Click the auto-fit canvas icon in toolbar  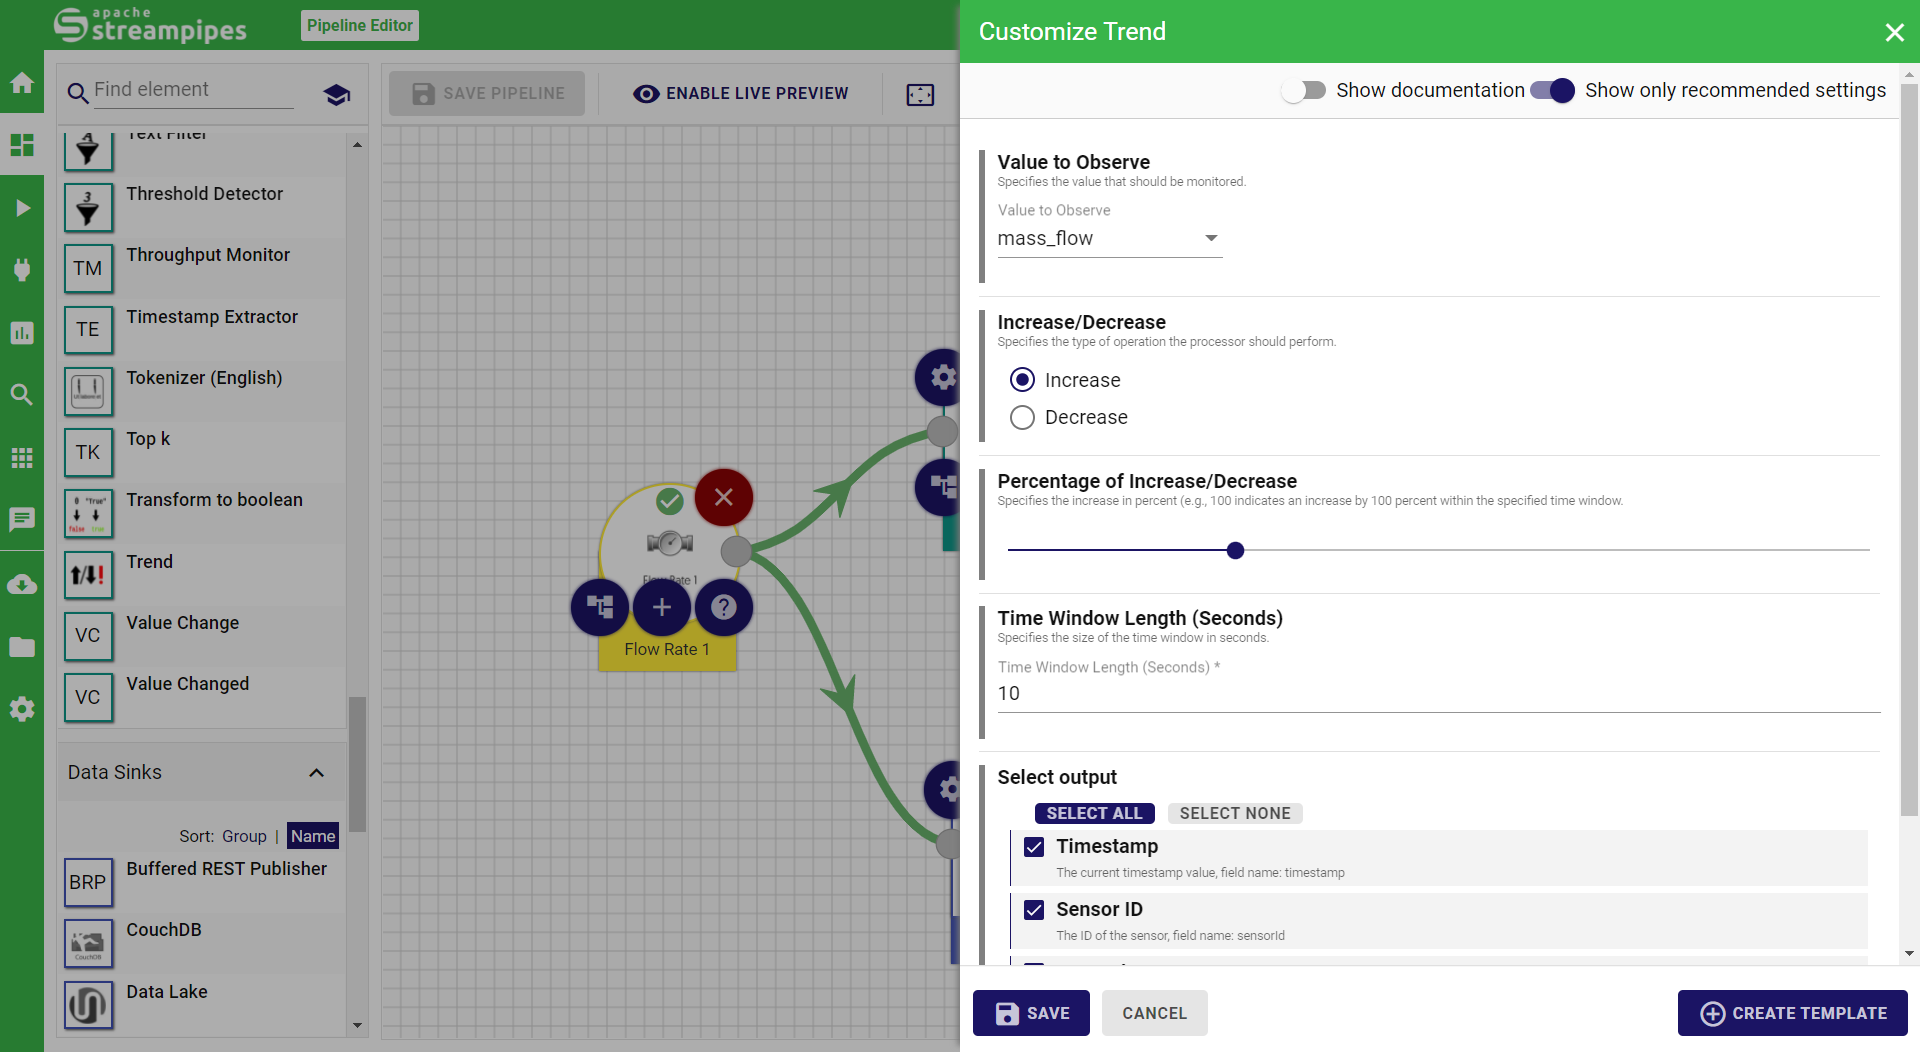[919, 94]
